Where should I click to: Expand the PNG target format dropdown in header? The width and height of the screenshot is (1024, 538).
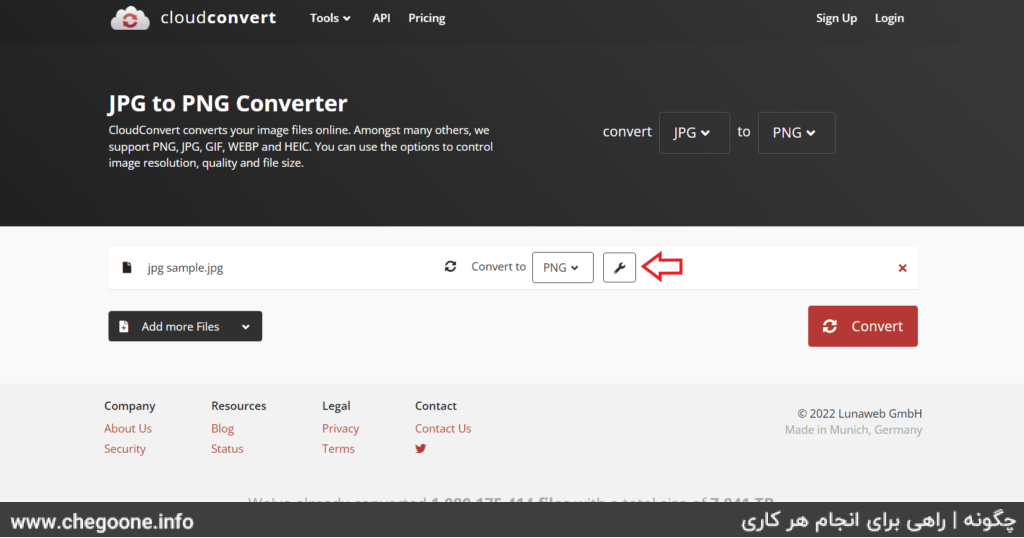pos(796,133)
